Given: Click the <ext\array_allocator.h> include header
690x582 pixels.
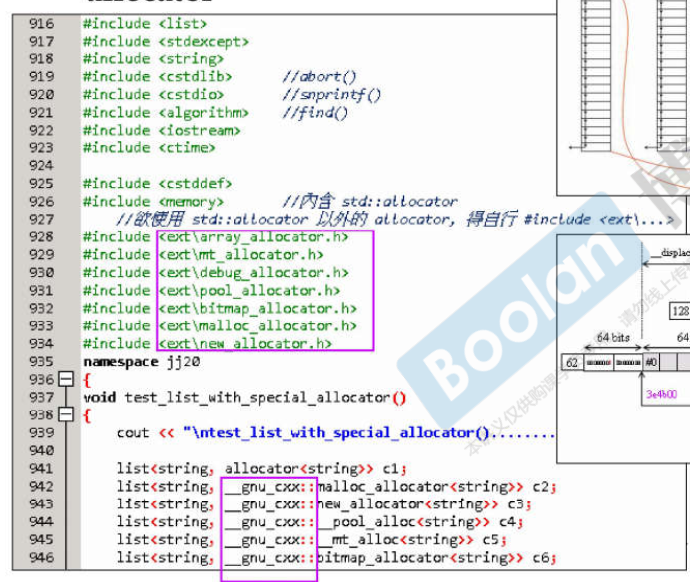Looking at the screenshot, I should pyautogui.click(x=253, y=237).
